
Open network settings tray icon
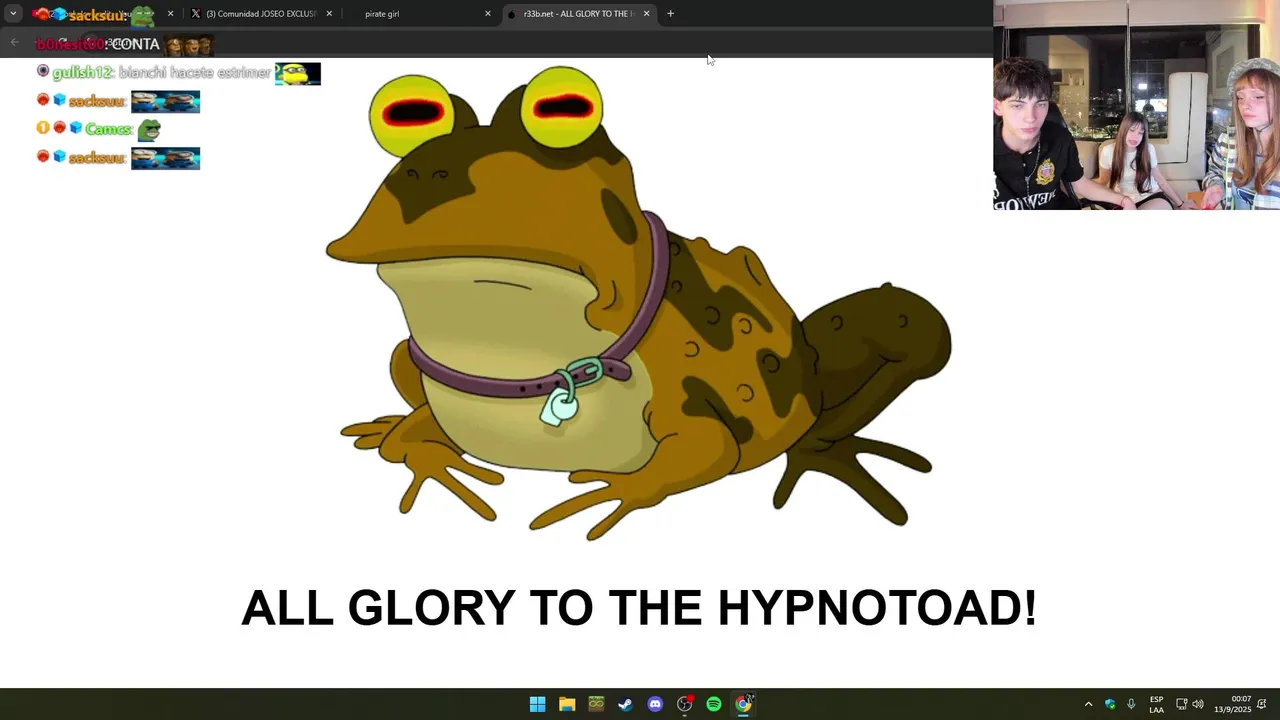[x=1181, y=704]
